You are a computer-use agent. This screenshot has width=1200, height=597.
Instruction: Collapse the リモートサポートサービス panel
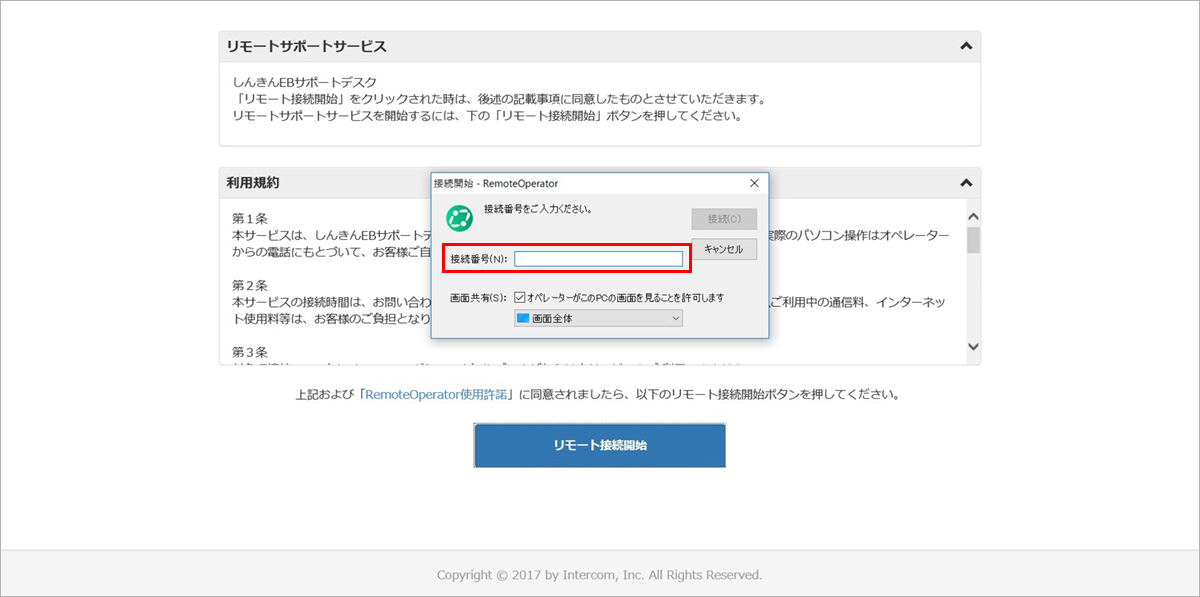click(x=965, y=46)
